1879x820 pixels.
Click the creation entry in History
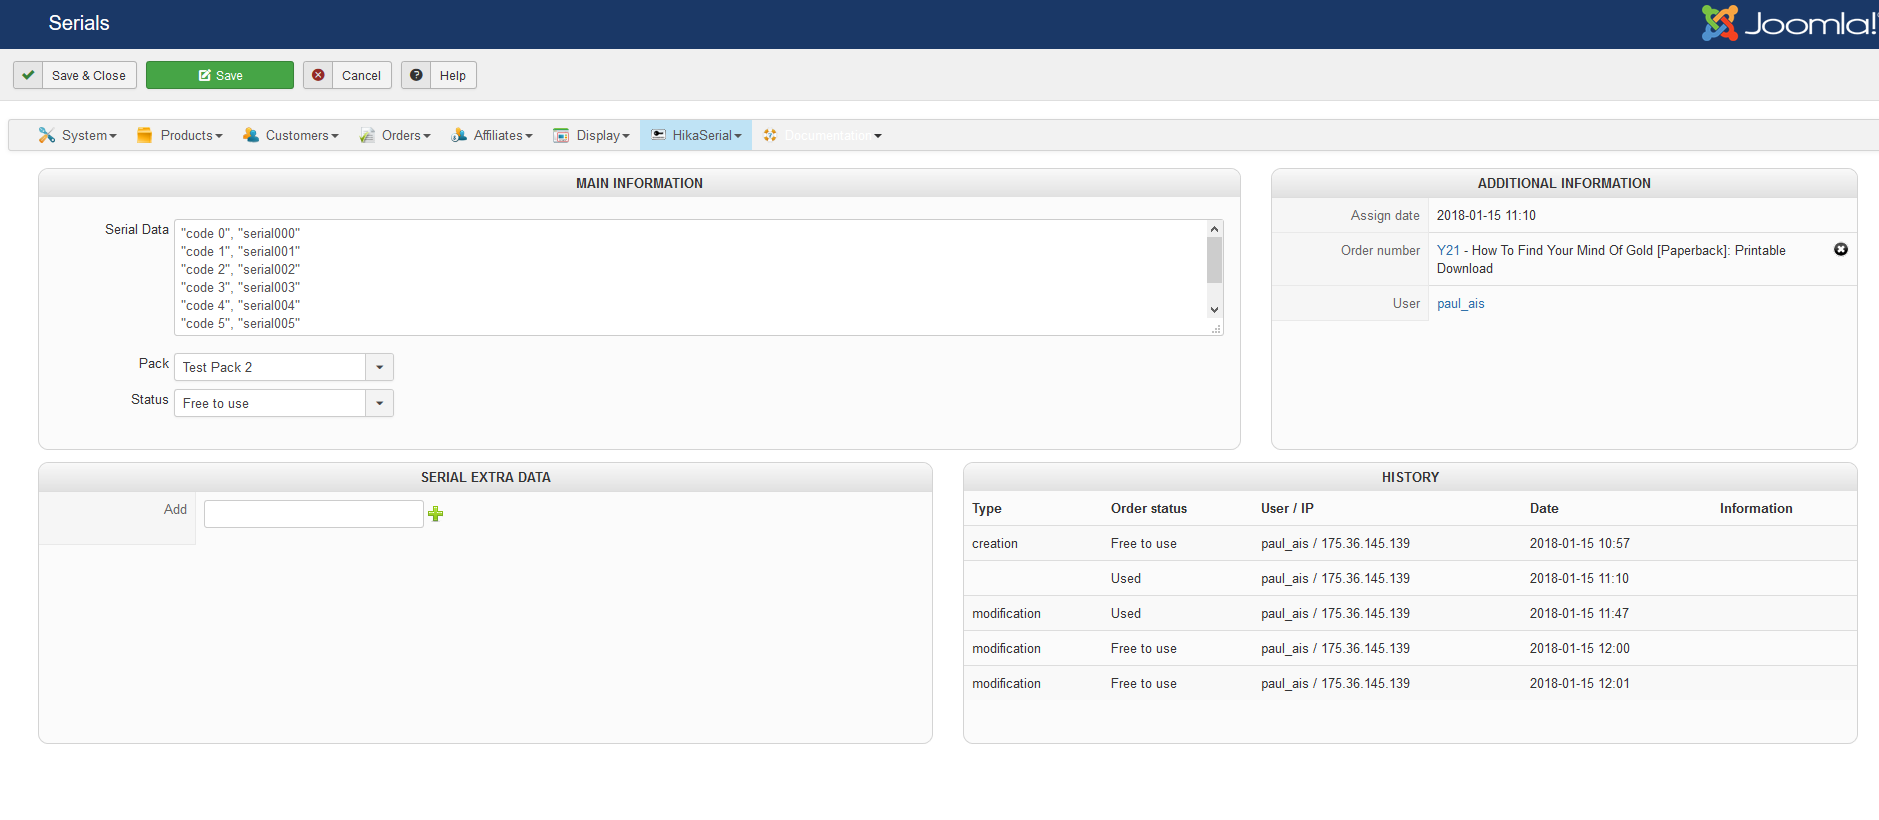coord(995,543)
